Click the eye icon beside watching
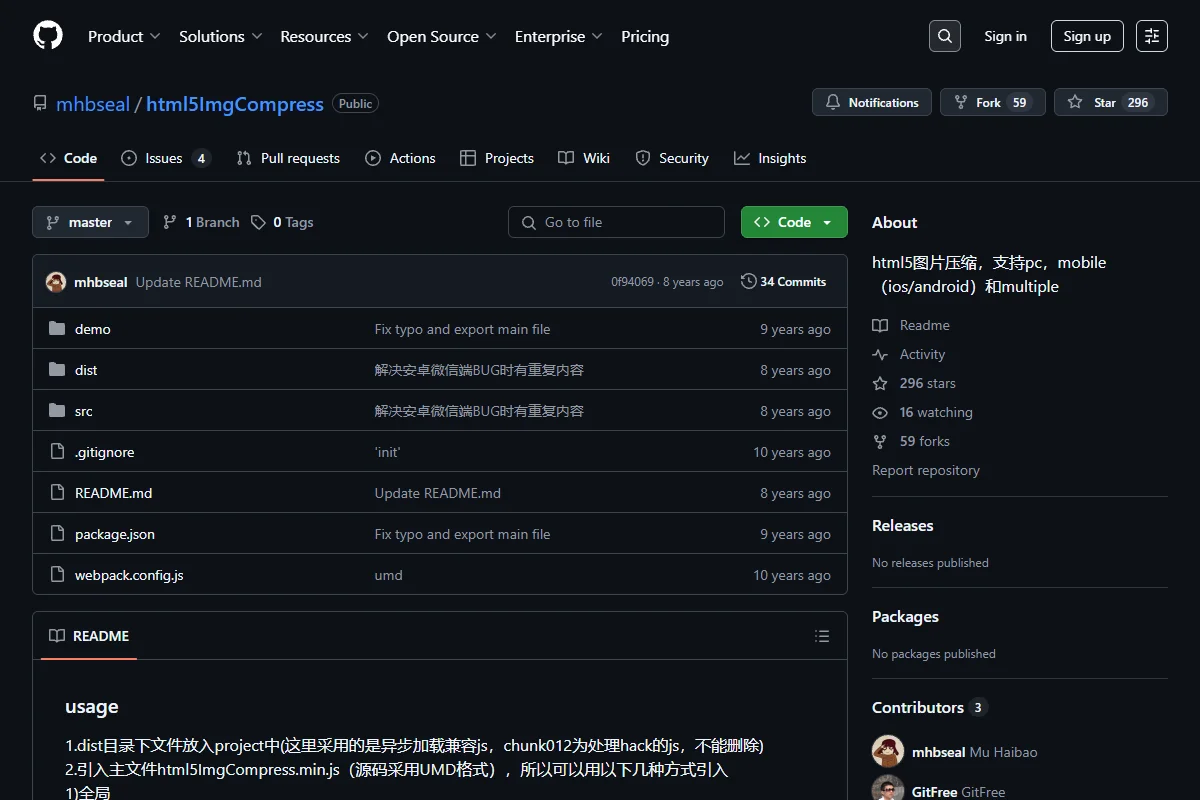This screenshot has height=800, width=1200. [x=880, y=412]
